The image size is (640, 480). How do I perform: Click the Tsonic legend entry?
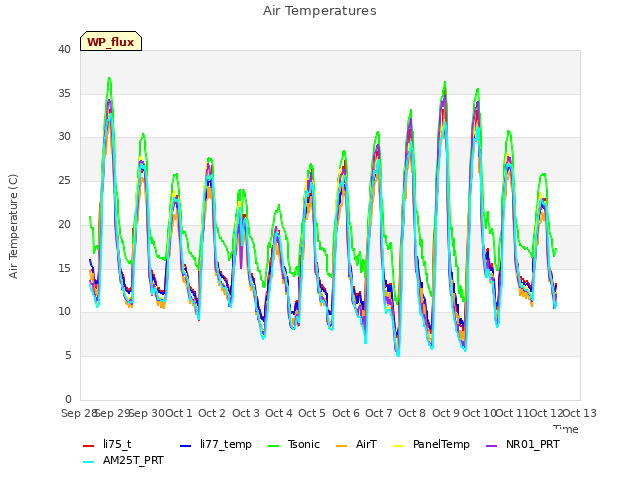(293, 444)
